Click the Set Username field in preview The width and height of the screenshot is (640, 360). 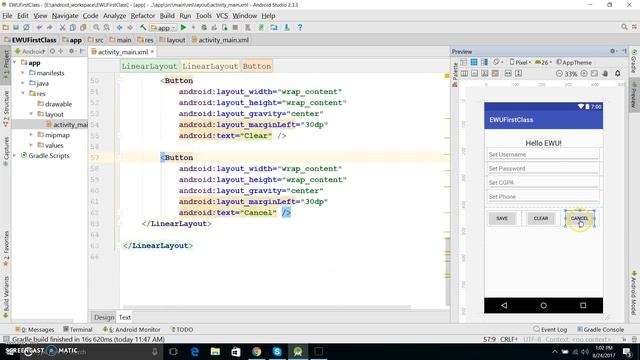click(543, 154)
